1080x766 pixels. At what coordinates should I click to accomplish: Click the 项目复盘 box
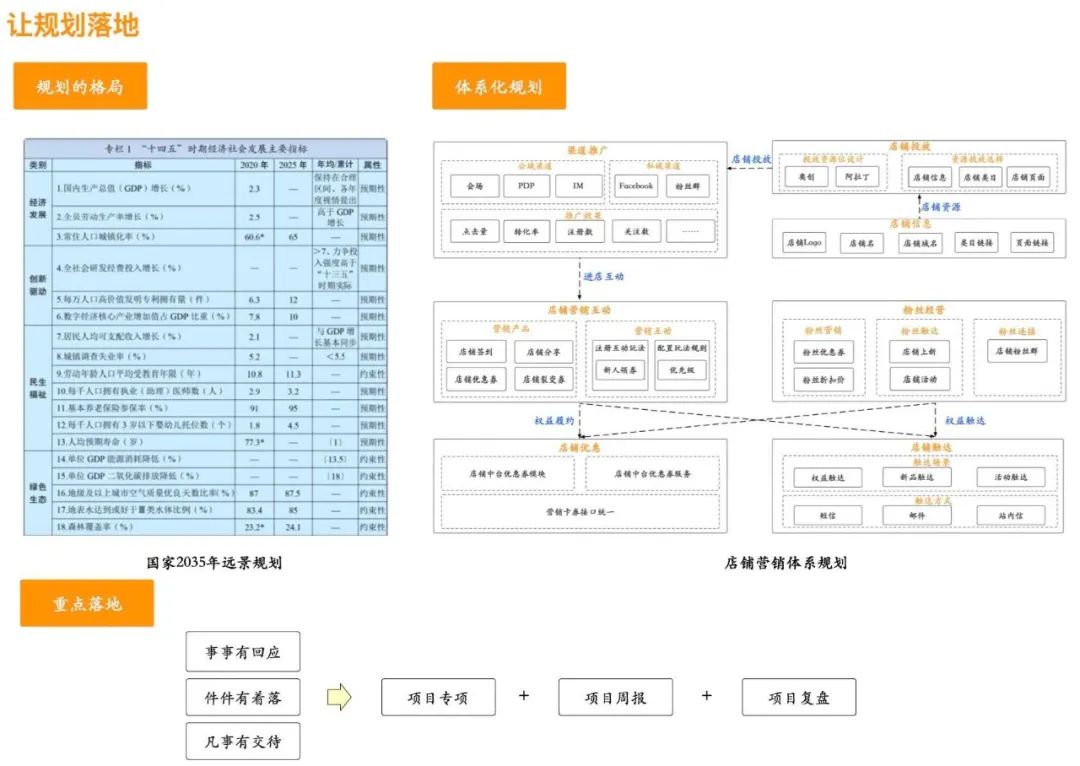[799, 697]
